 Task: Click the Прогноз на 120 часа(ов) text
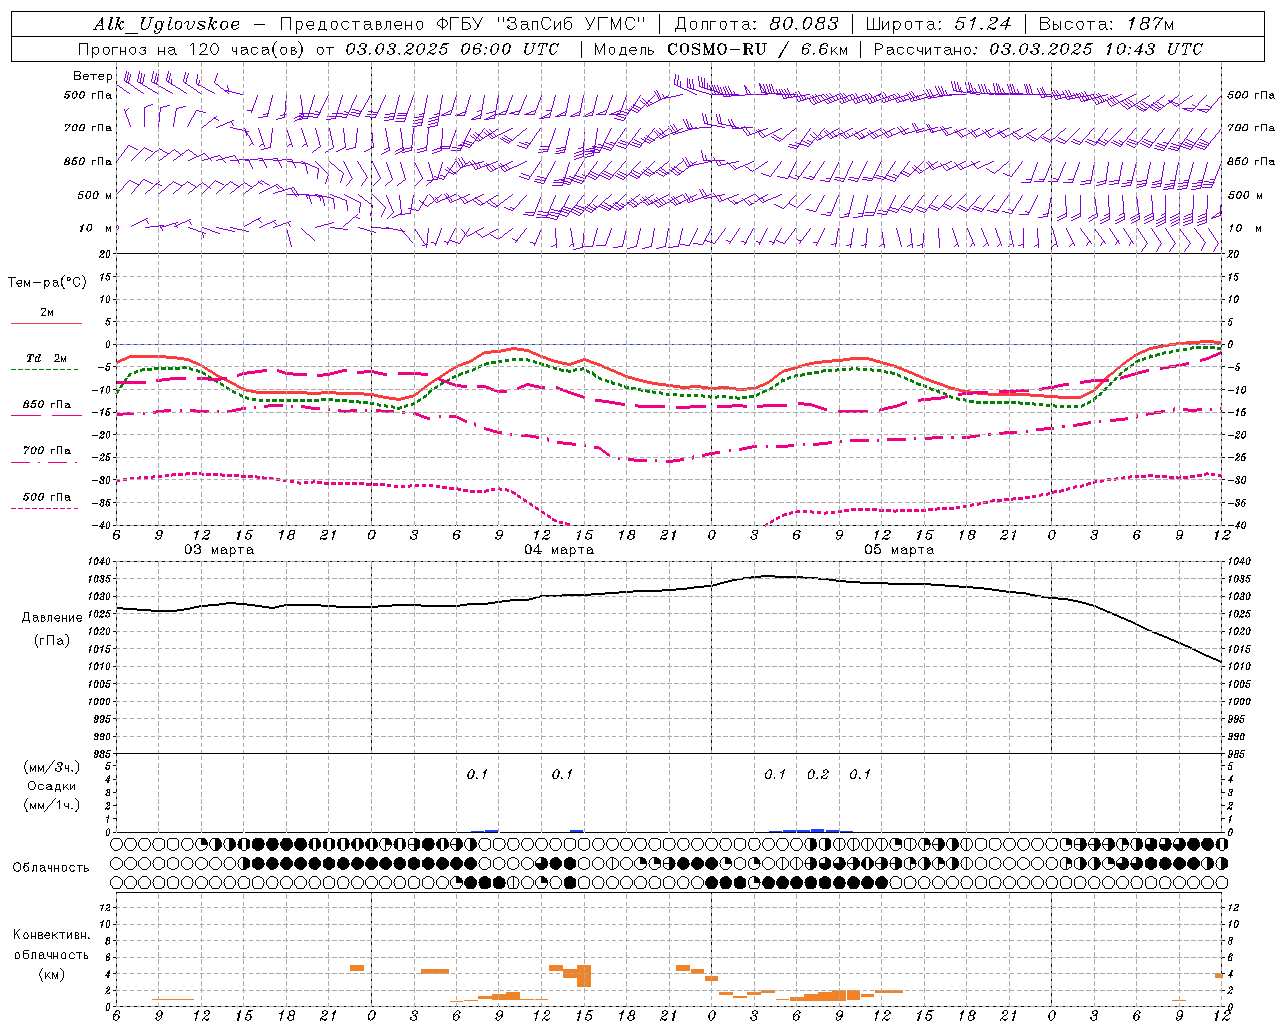coord(192,49)
